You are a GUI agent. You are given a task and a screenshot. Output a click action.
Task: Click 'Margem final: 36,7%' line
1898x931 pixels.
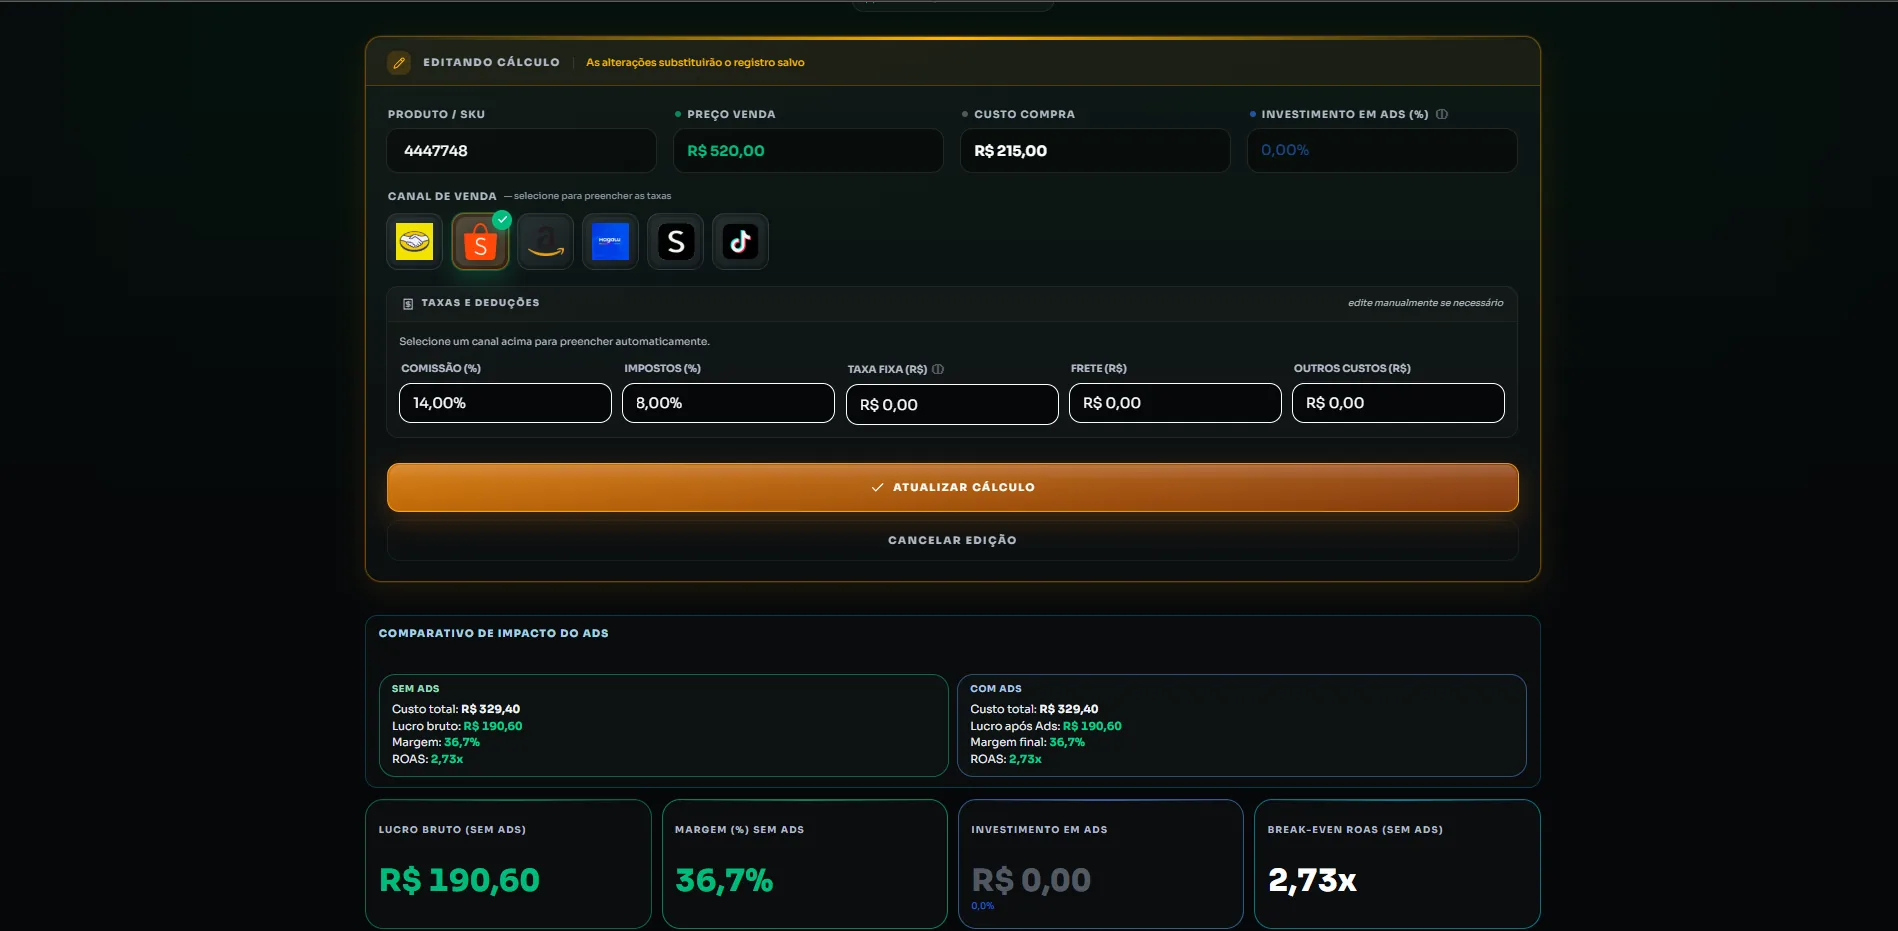click(x=1027, y=742)
